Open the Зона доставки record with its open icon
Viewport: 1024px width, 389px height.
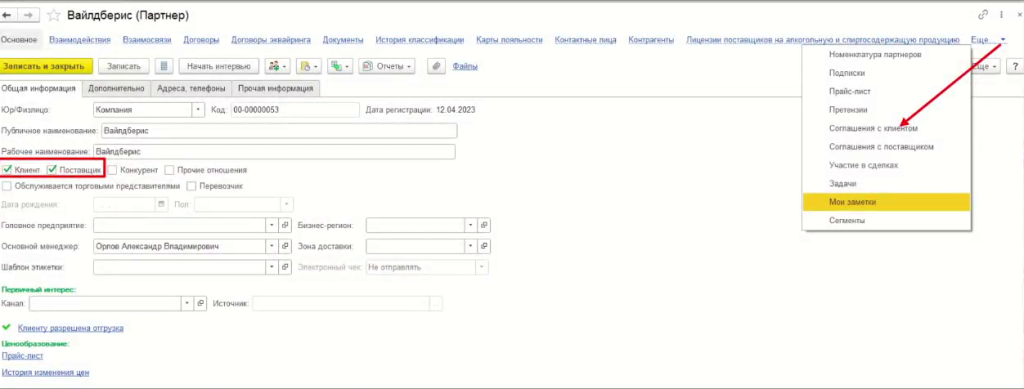[485, 246]
